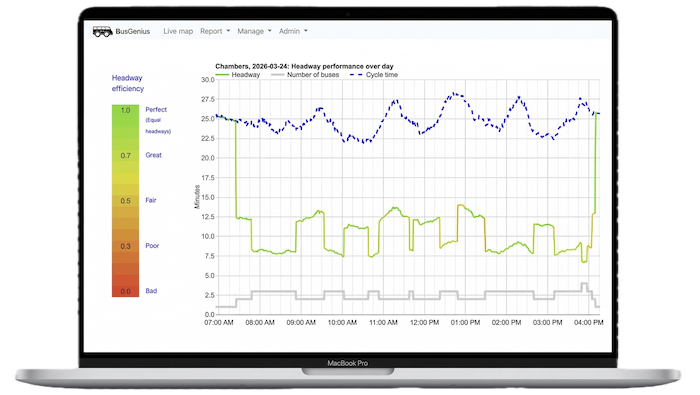700x395 pixels.
Task: Click the Perfect (Equal headways) label
Action: click(x=158, y=120)
